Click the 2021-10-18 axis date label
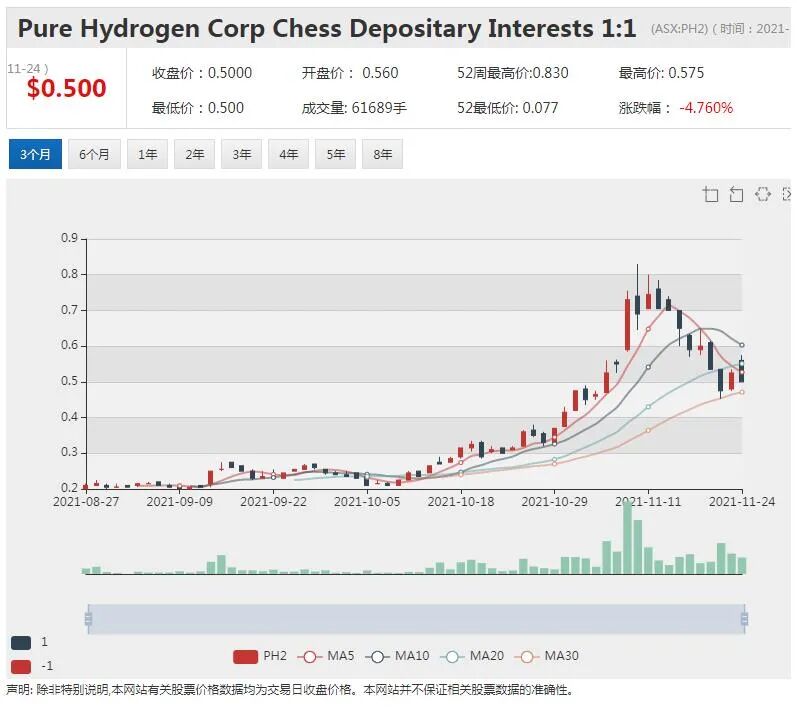 click(461, 502)
